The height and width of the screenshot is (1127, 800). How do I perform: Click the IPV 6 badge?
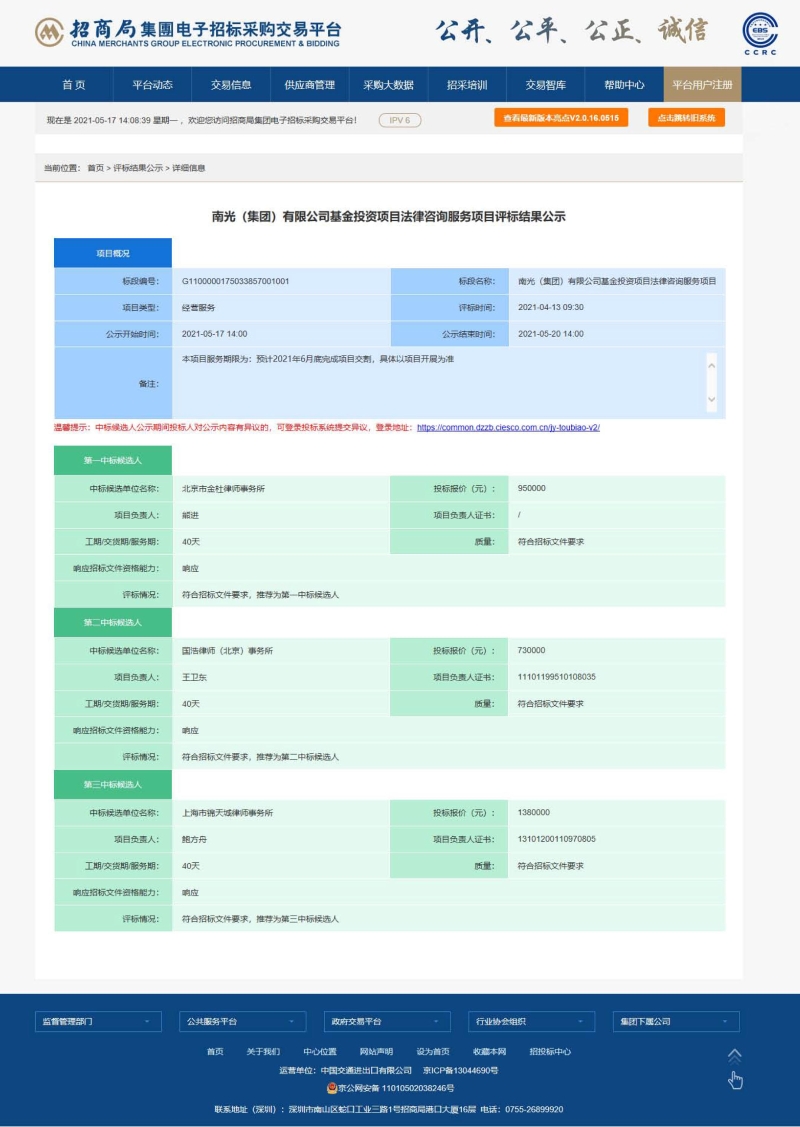pos(400,120)
